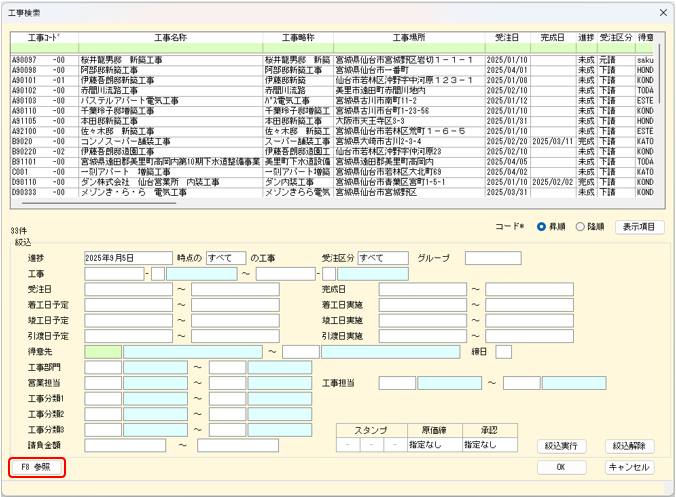Select the 降順 descending sort radio button

point(581,227)
